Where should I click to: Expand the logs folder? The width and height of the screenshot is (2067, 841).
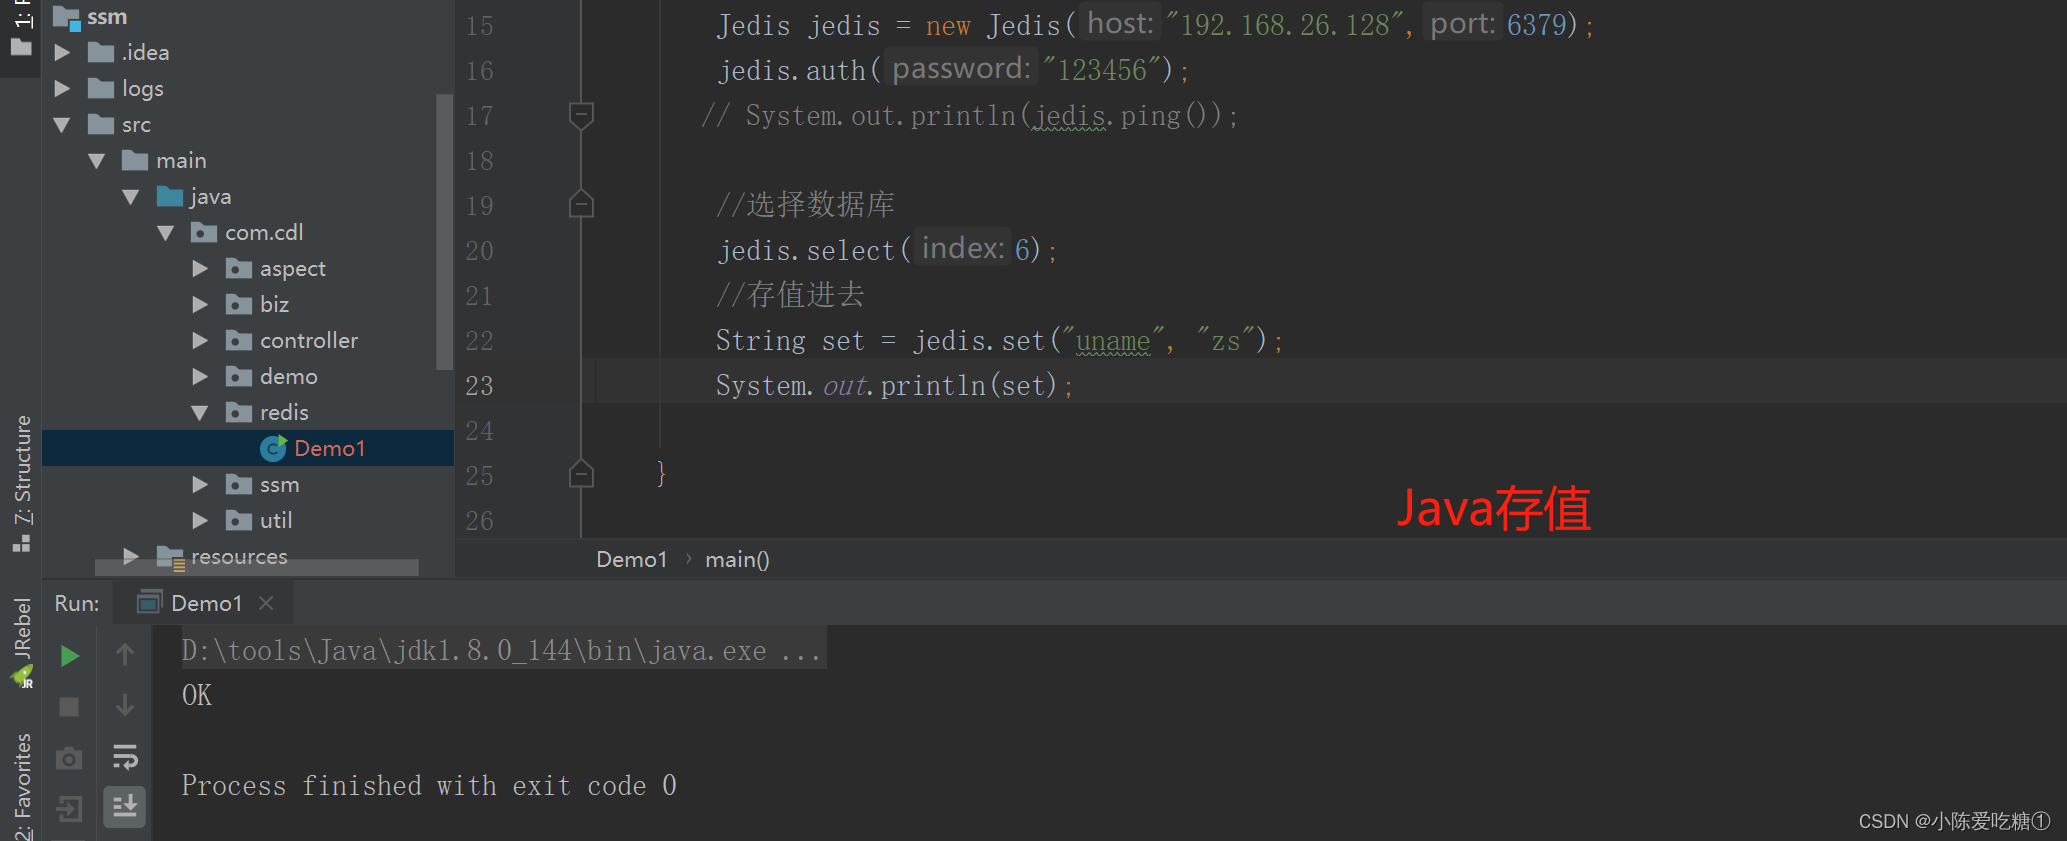pos(62,89)
